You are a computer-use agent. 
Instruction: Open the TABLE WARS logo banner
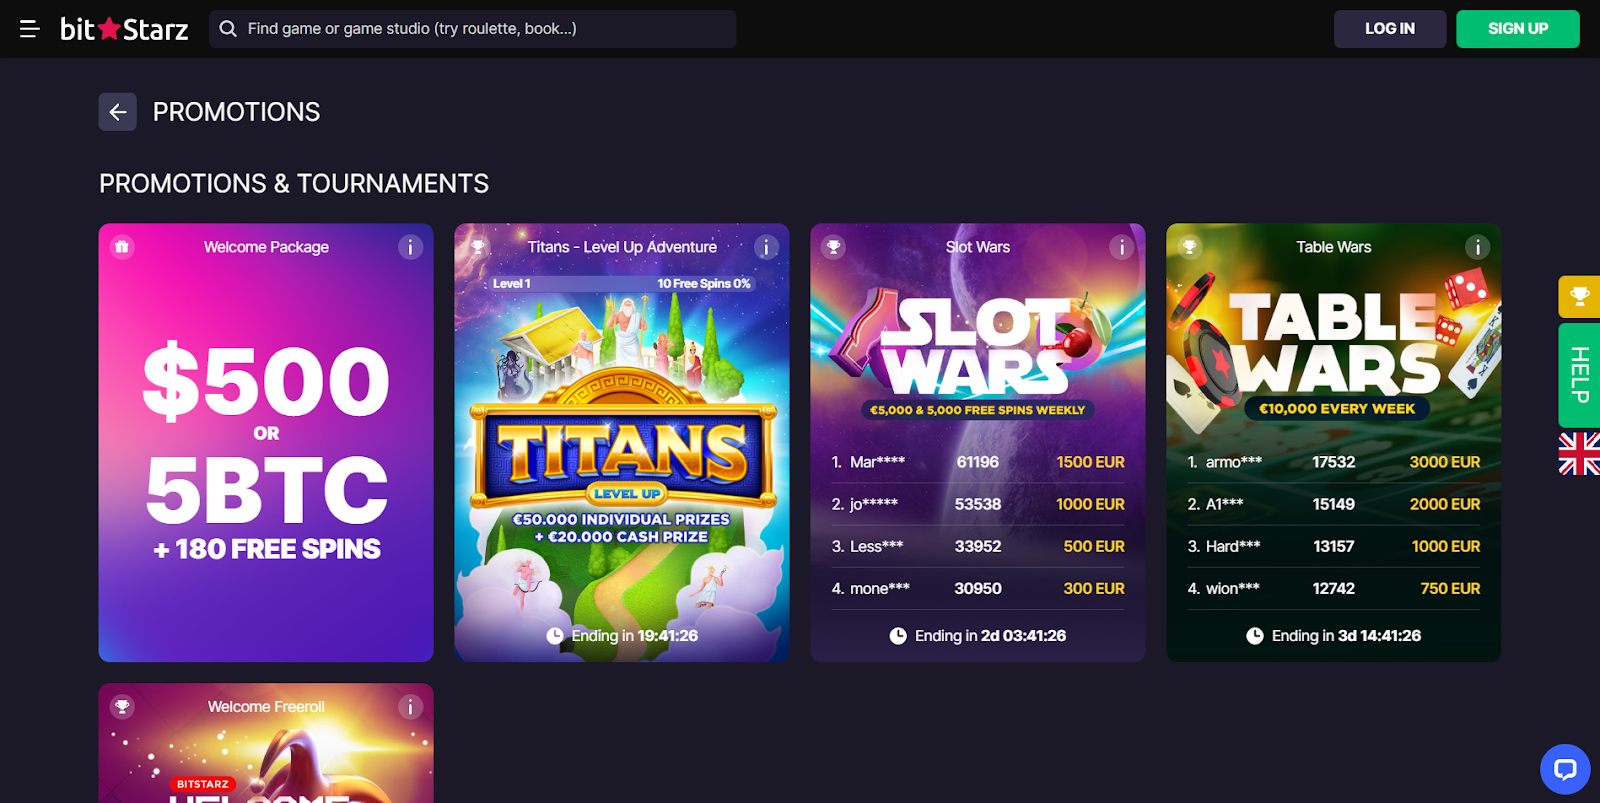tap(1334, 342)
